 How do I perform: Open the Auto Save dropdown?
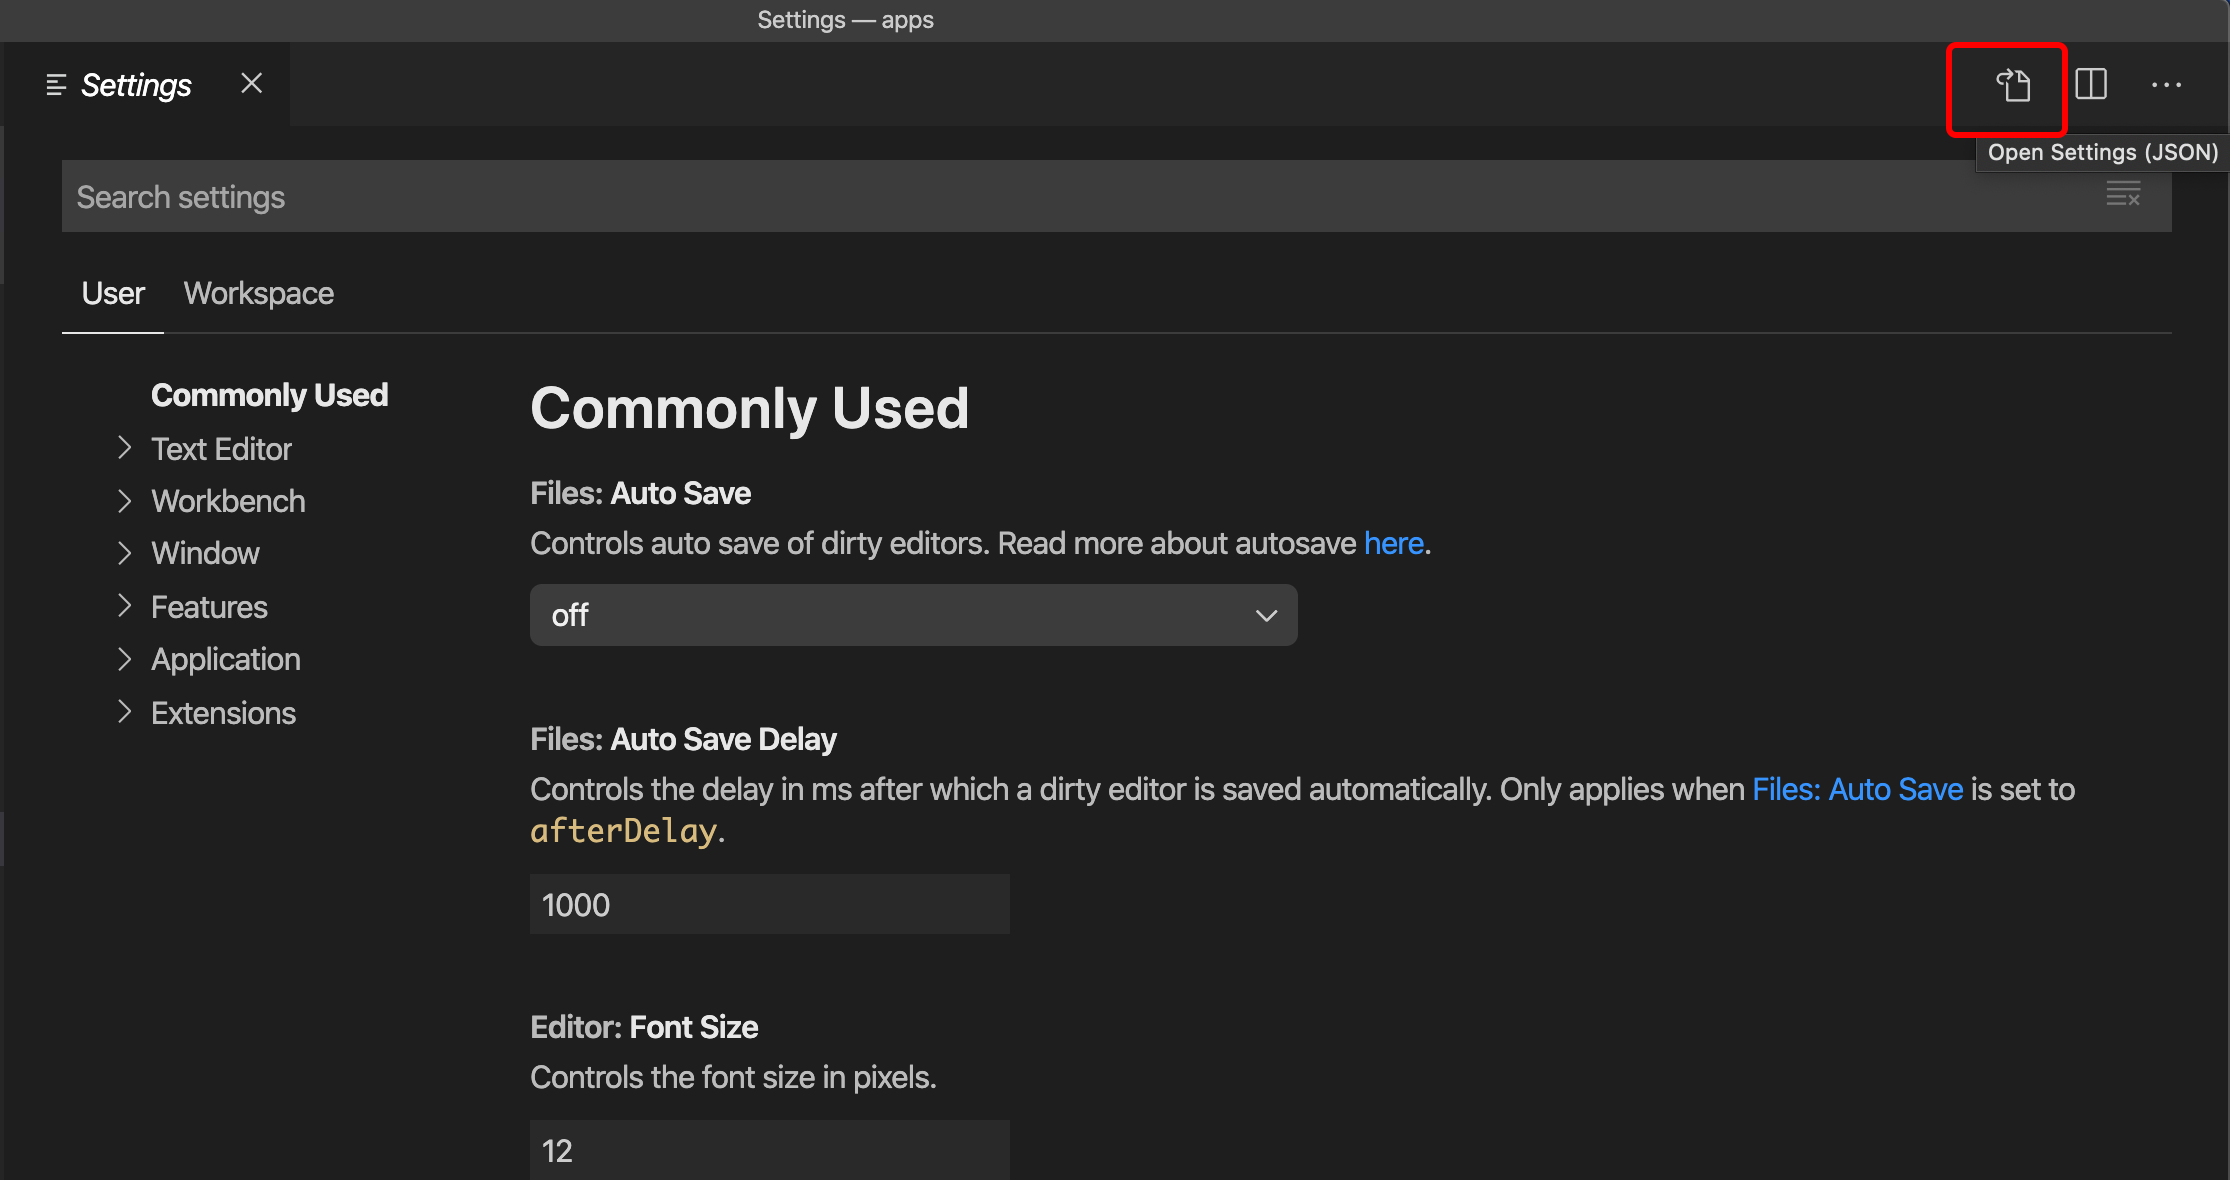913,615
